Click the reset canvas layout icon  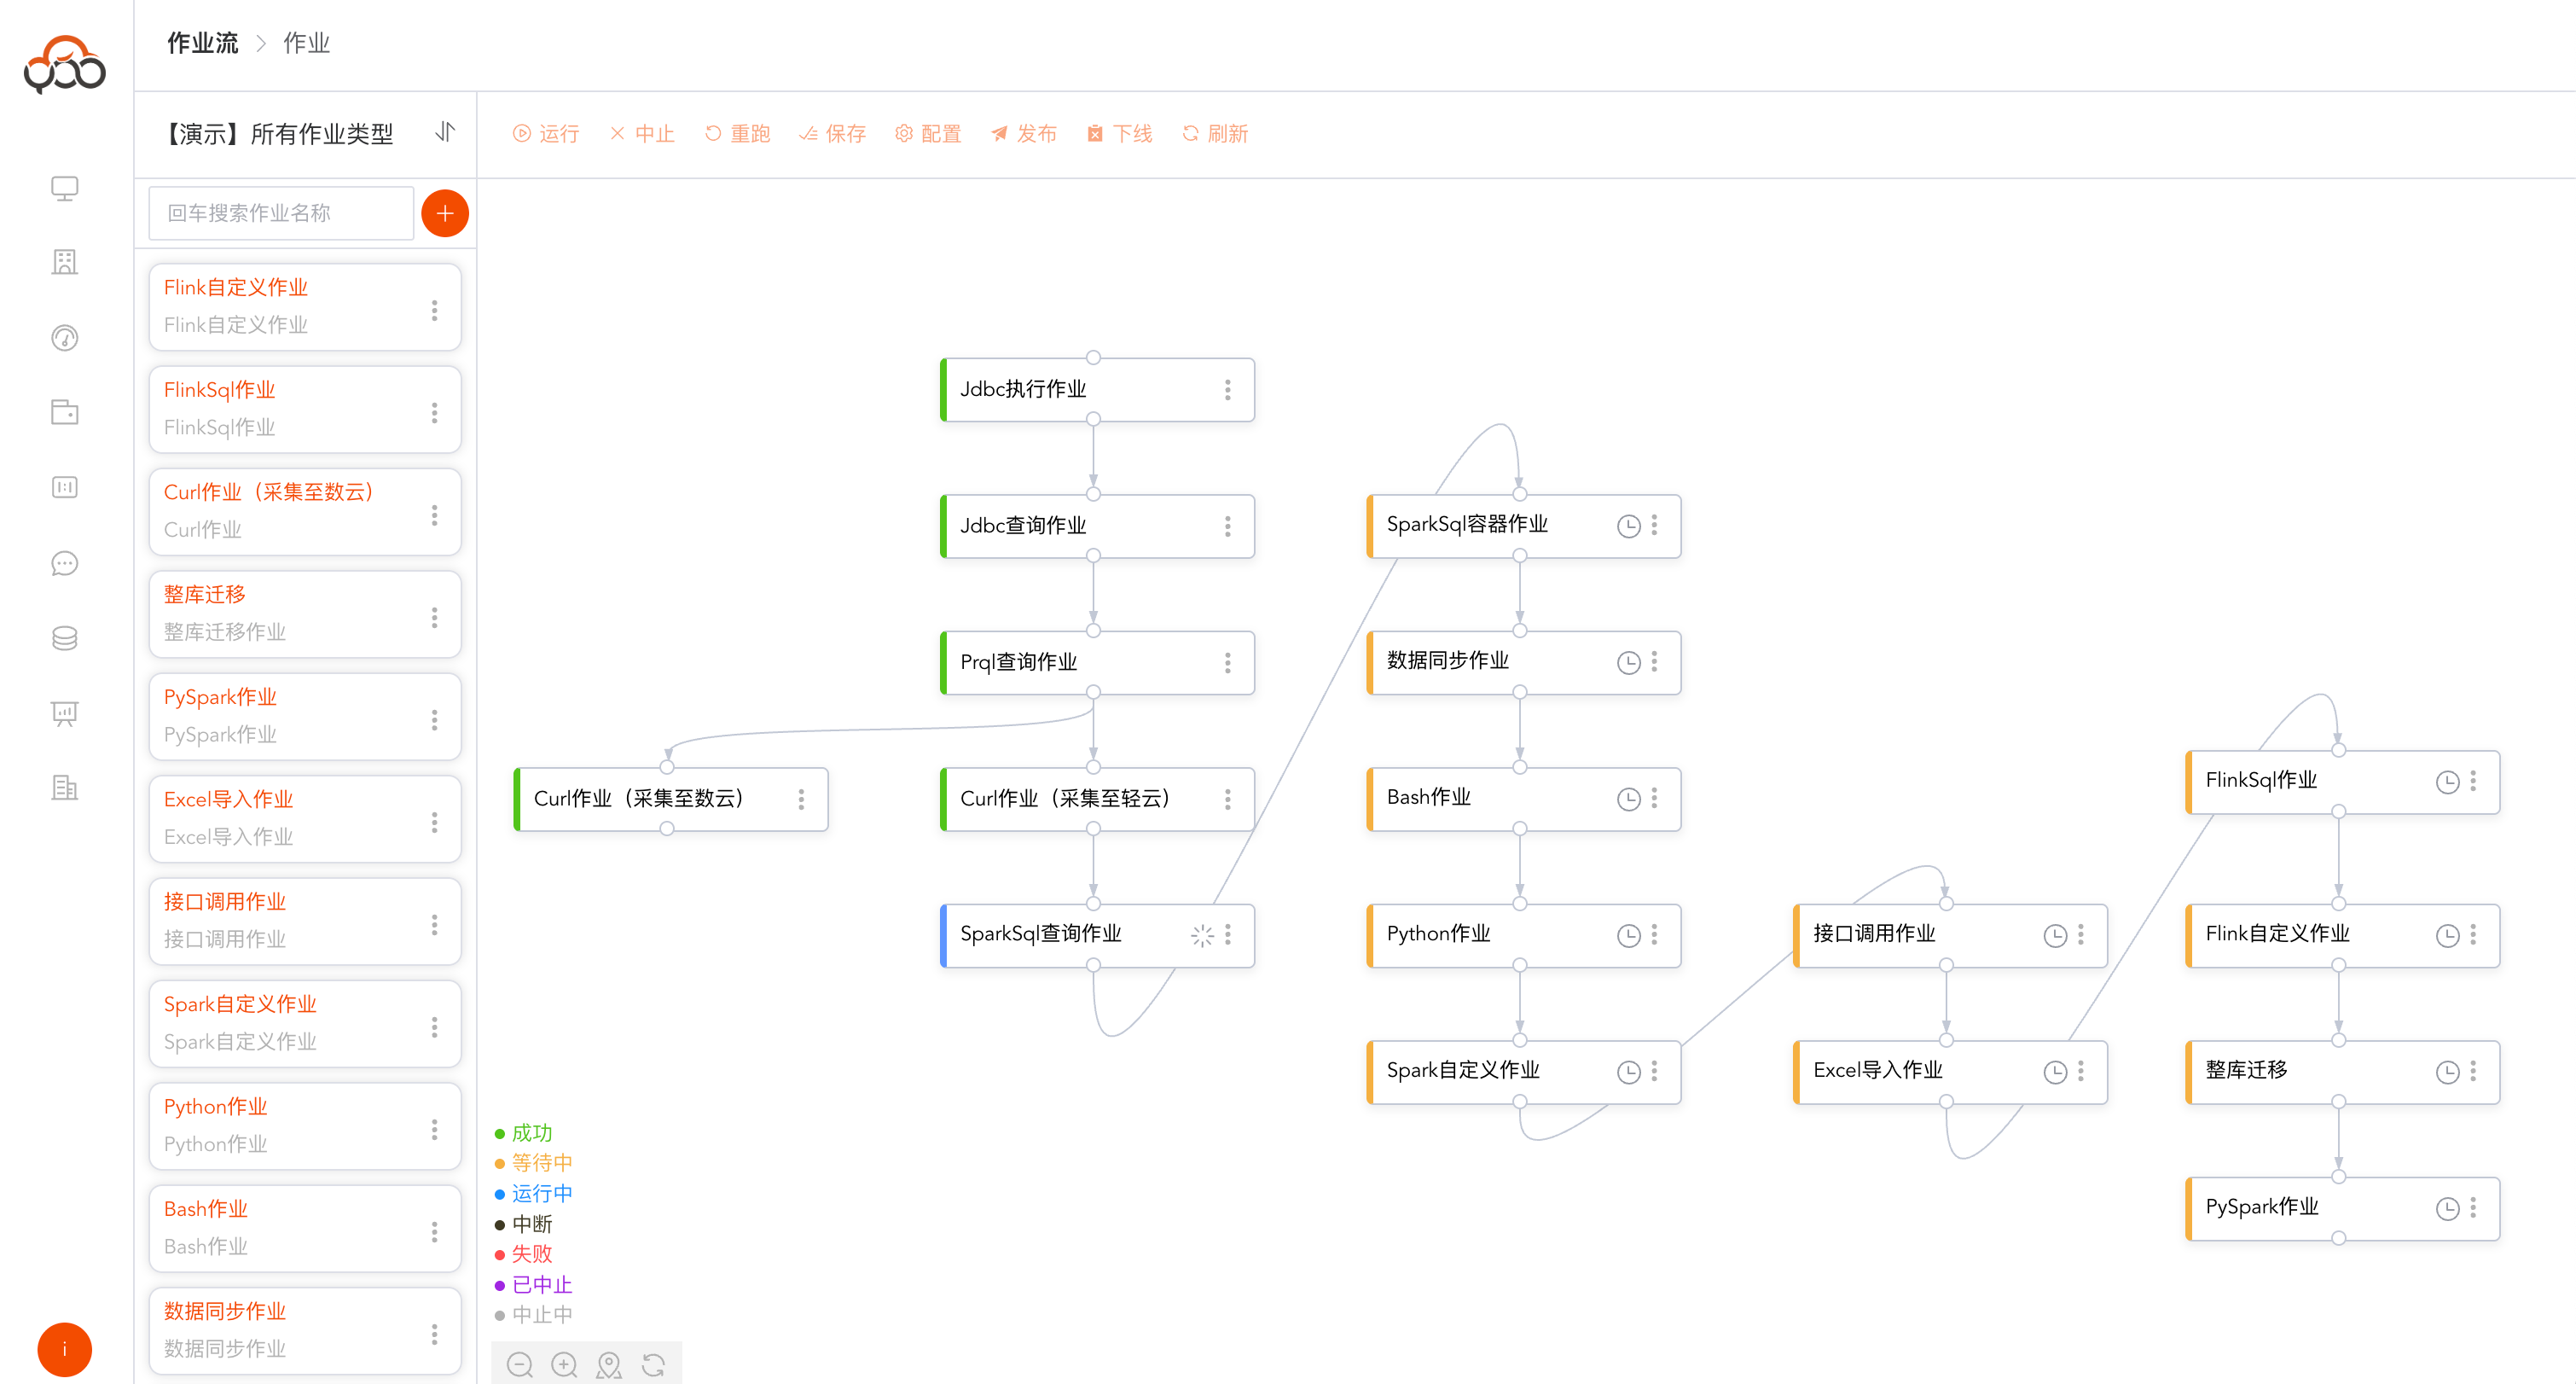tap(654, 1364)
